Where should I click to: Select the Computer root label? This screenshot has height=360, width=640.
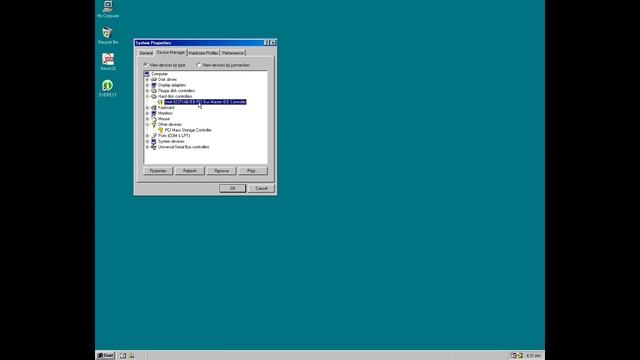point(159,74)
